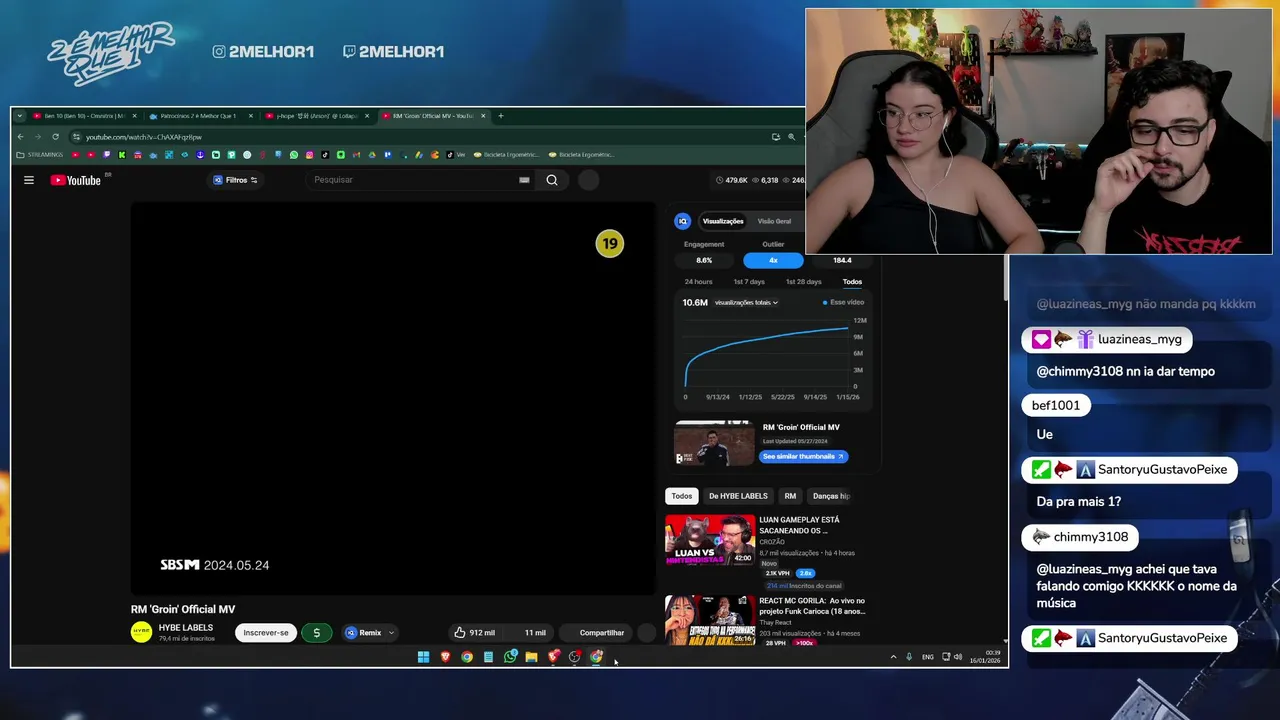The width and height of the screenshot is (1280, 720).
Task: Open REACT MC GORILA video title
Action: [x=812, y=605]
